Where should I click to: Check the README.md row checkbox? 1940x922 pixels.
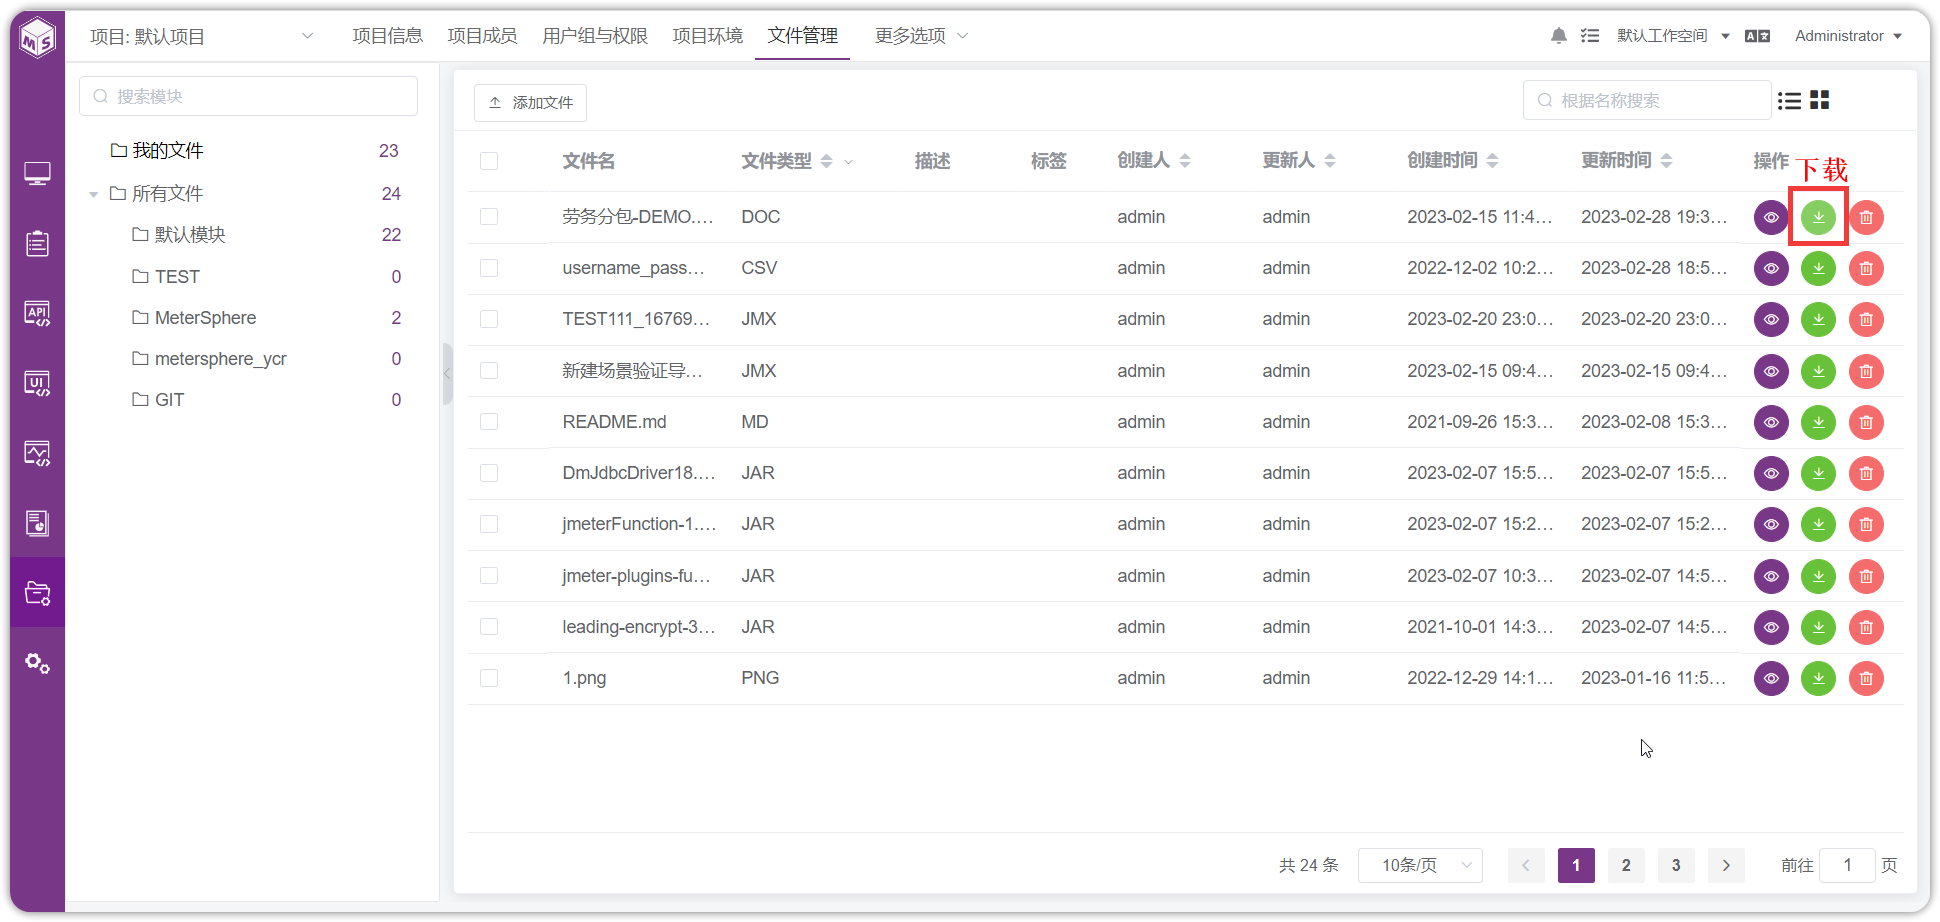tap(489, 422)
